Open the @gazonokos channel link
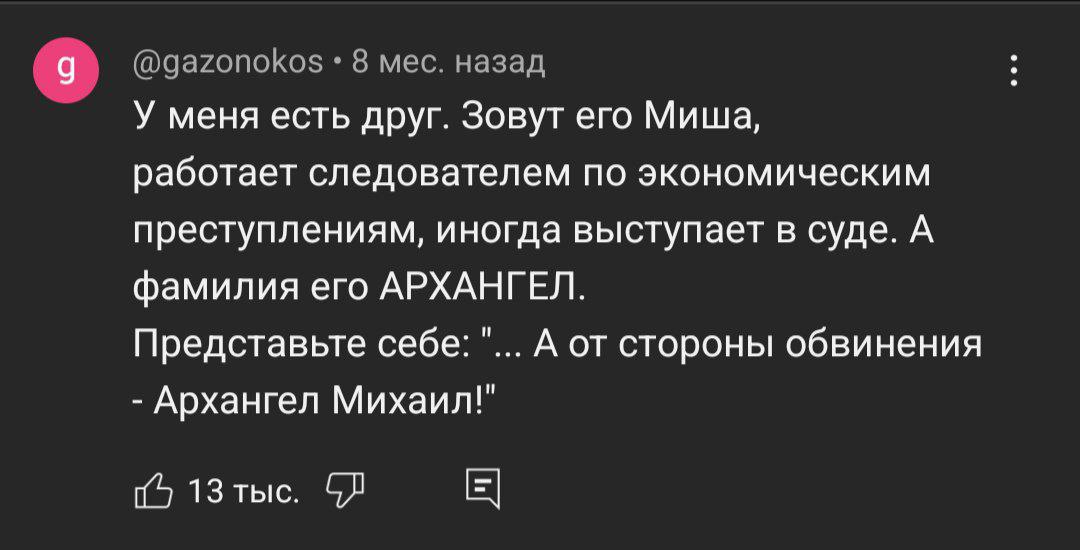The width and height of the screenshot is (1080, 550). [x=228, y=66]
